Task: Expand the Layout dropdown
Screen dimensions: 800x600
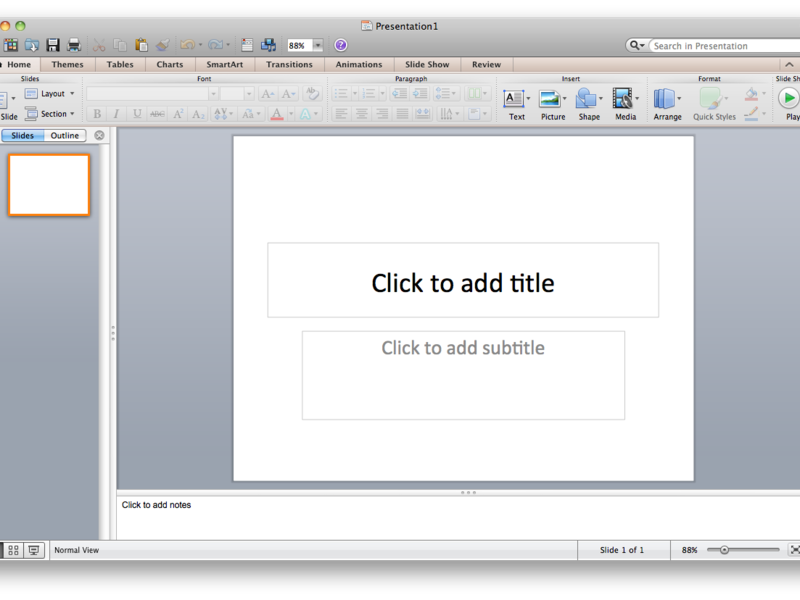Action: [x=50, y=94]
